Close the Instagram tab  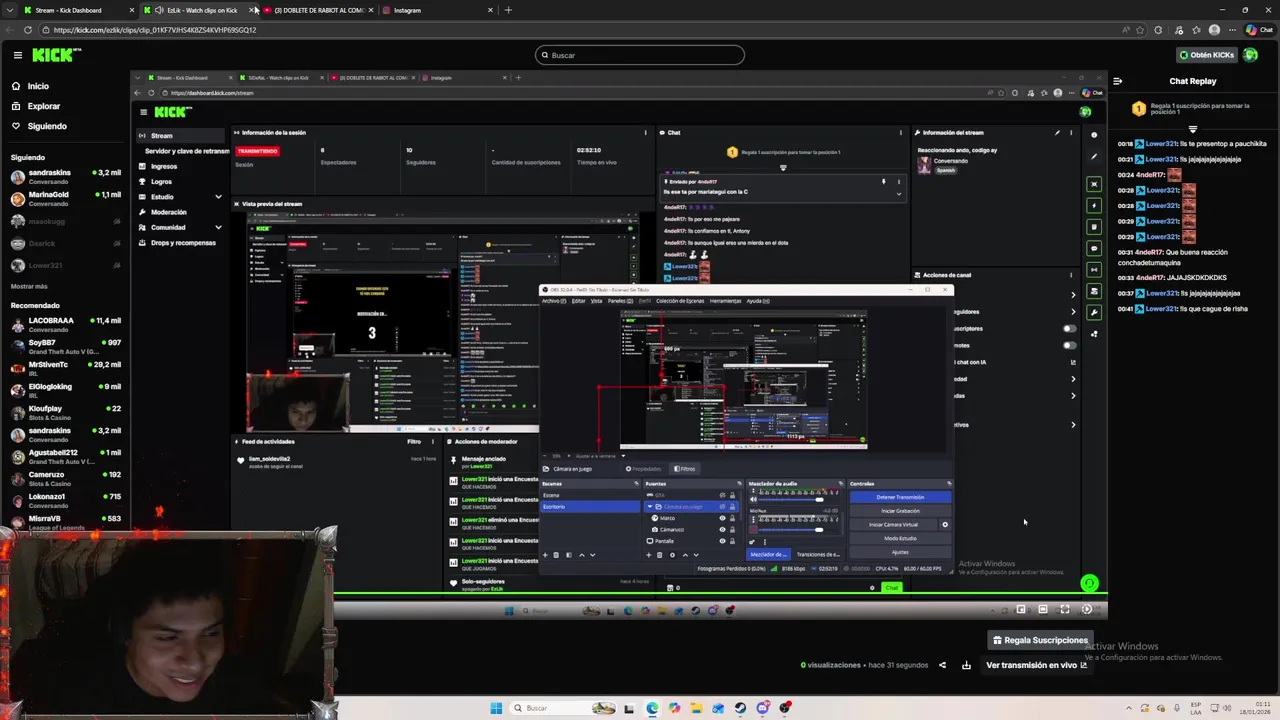(490, 10)
